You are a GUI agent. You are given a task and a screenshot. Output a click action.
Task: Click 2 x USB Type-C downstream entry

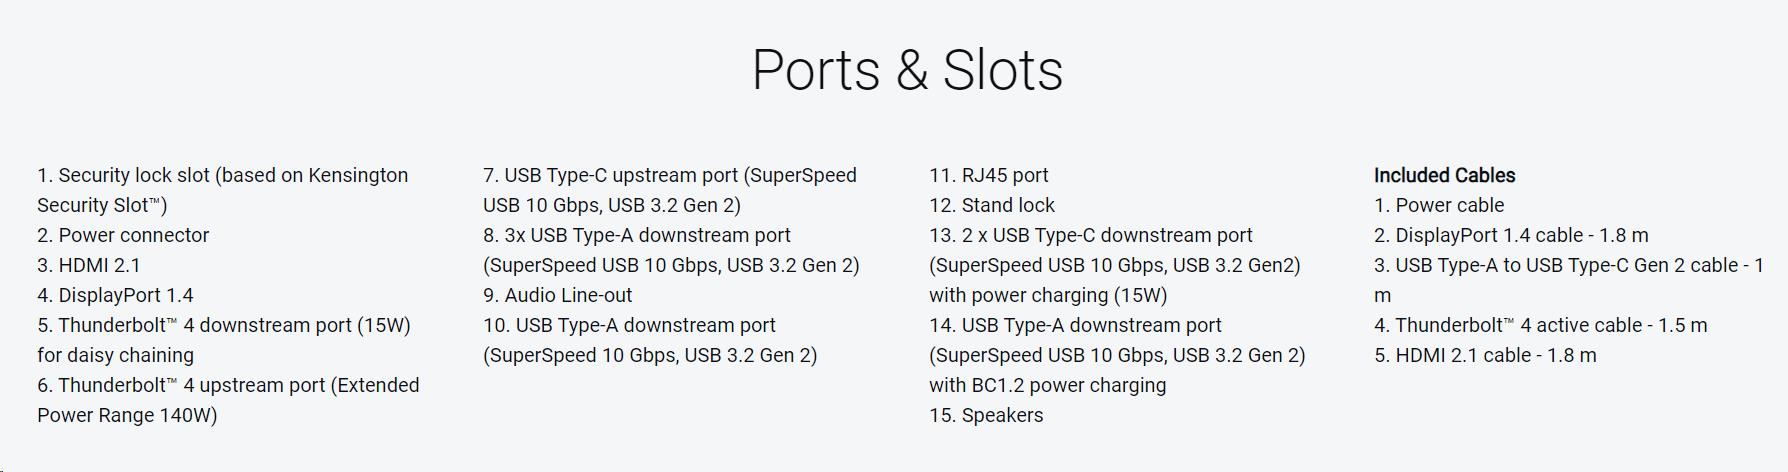coord(1090,236)
